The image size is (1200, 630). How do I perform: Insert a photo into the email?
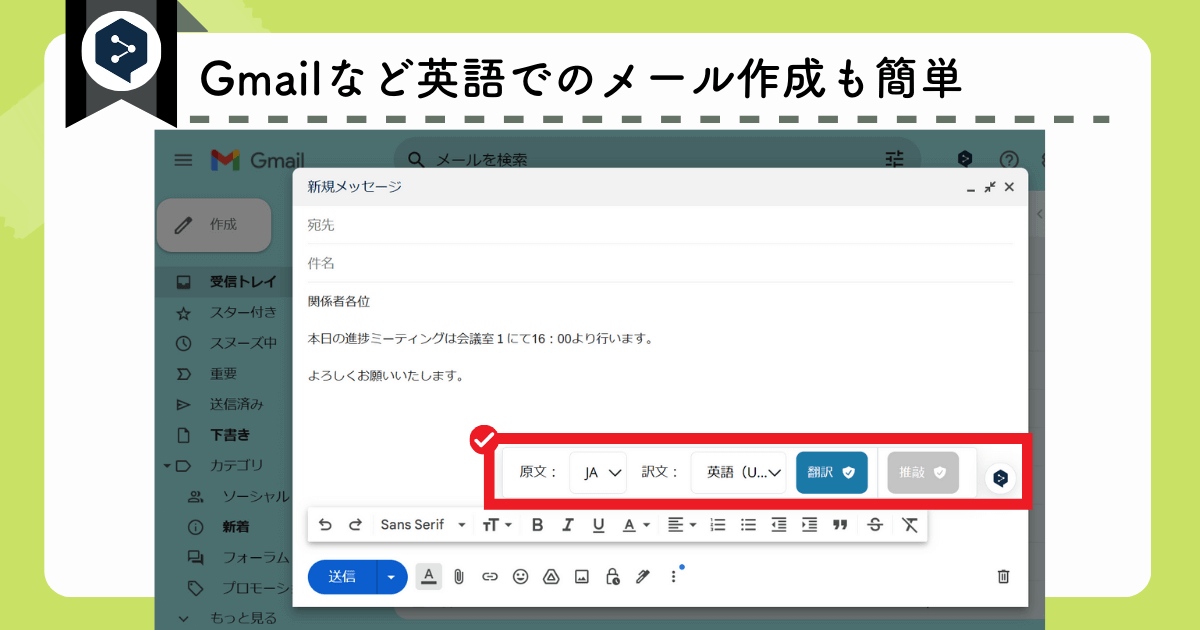tap(581, 577)
